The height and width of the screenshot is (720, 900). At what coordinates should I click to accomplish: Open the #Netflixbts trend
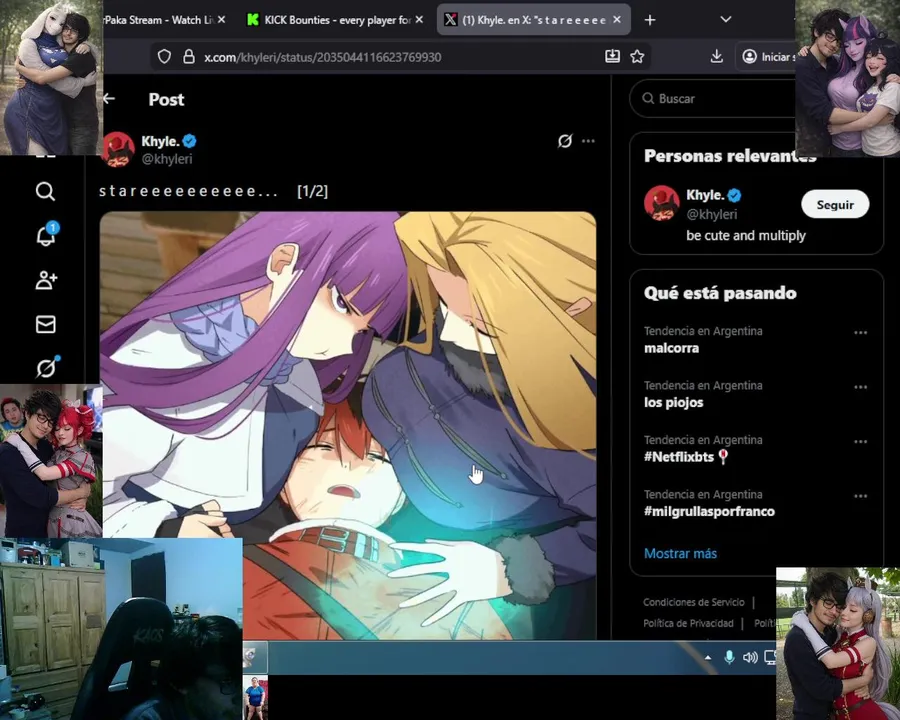click(686, 457)
